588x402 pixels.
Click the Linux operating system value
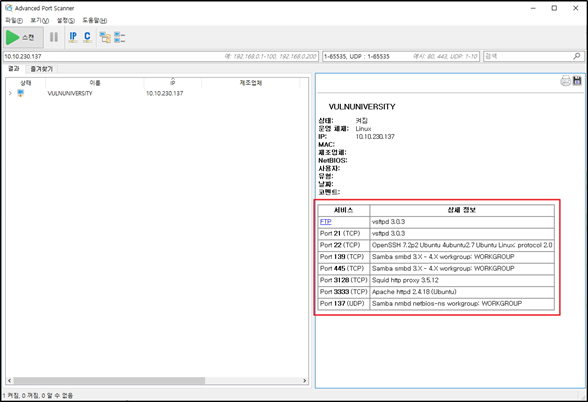point(363,129)
